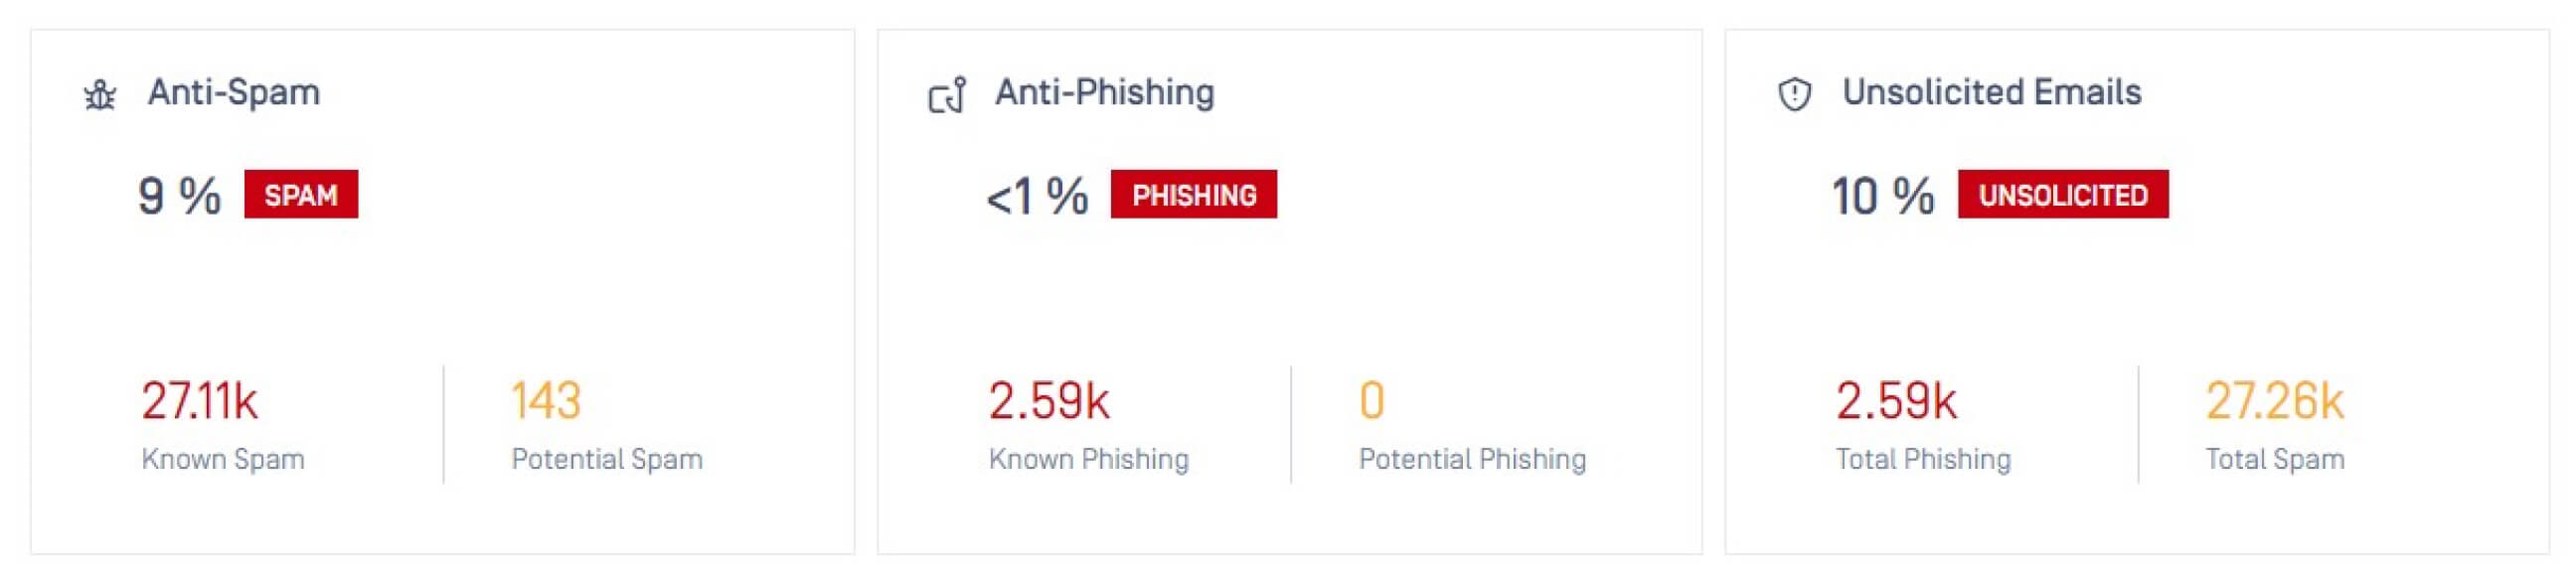2576x586 pixels.
Task: Select the 27.11k Known Spam count
Action: tap(200, 401)
